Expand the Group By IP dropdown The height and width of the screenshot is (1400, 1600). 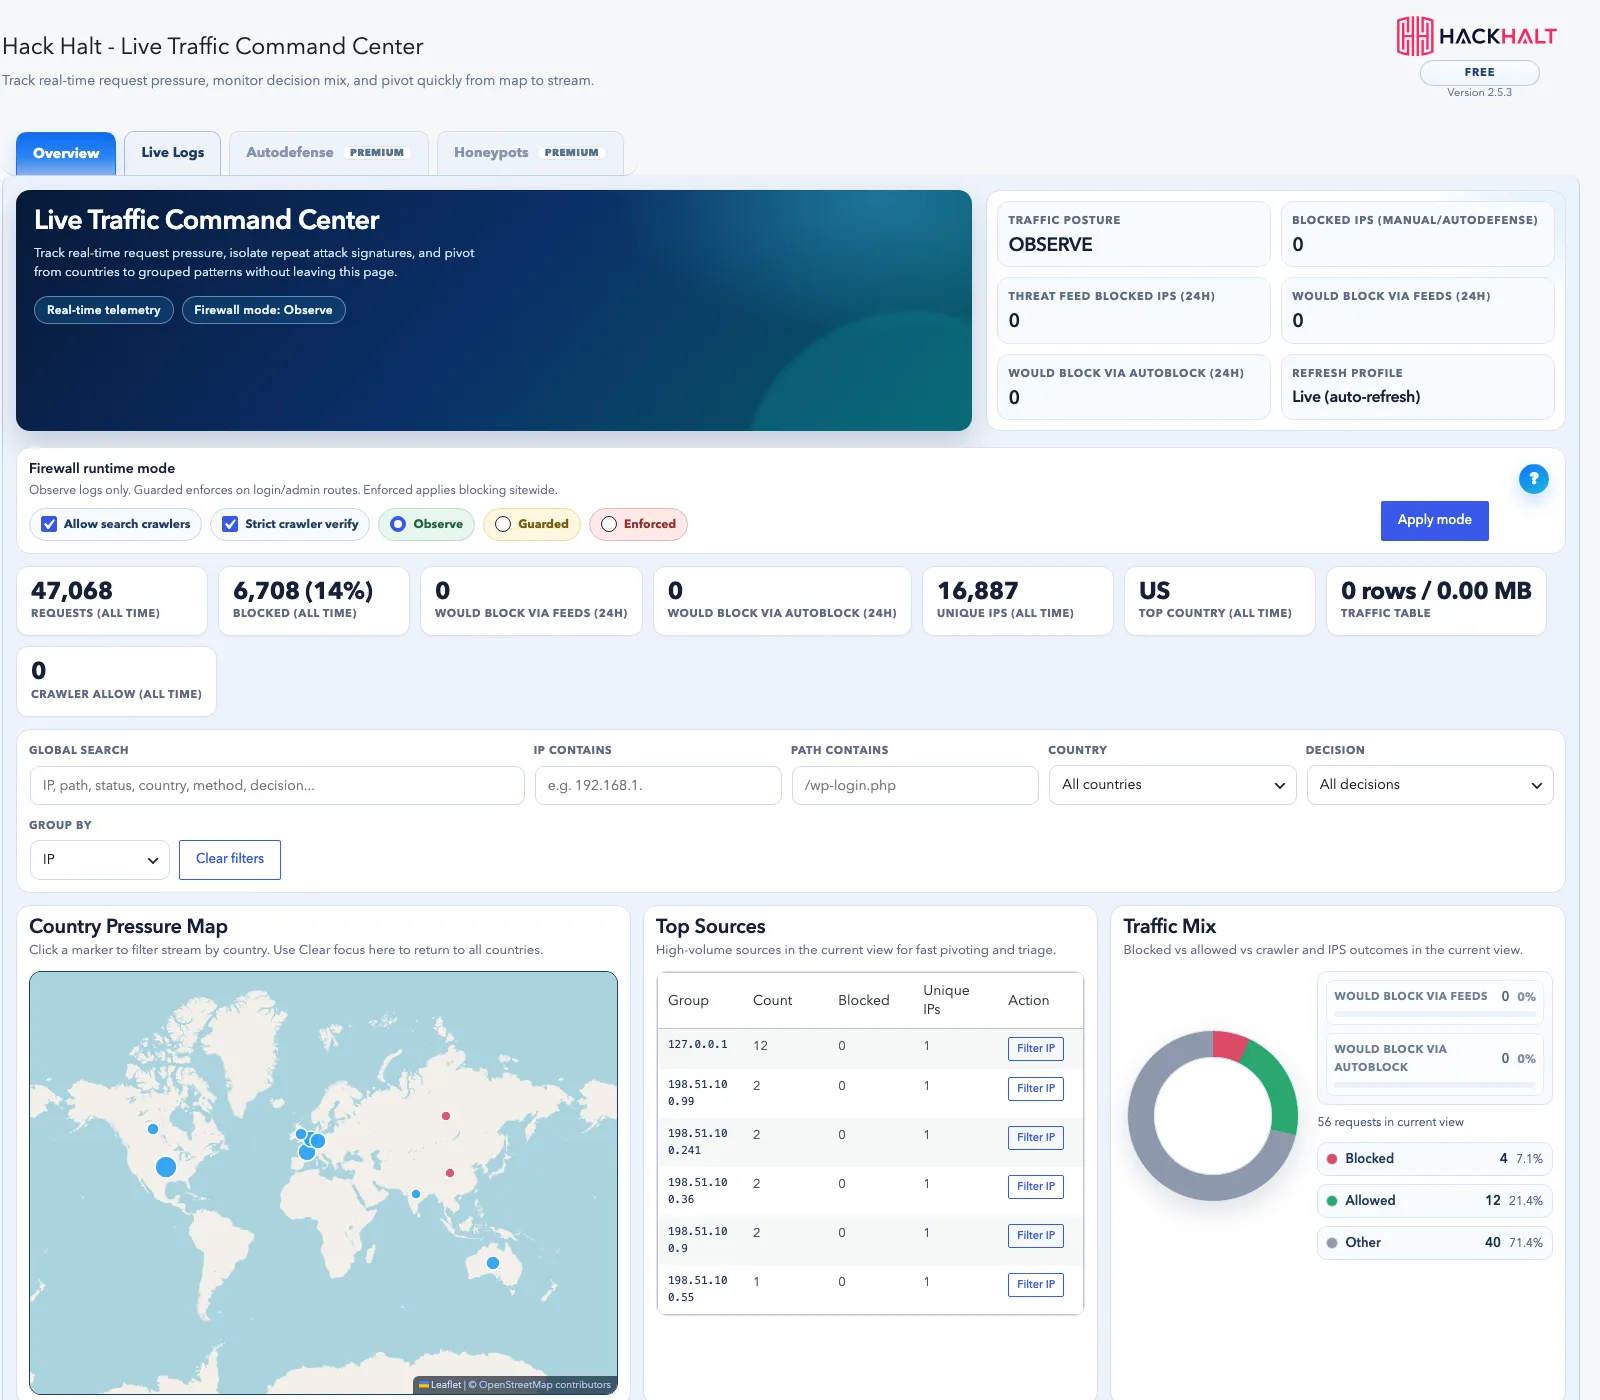click(x=100, y=860)
